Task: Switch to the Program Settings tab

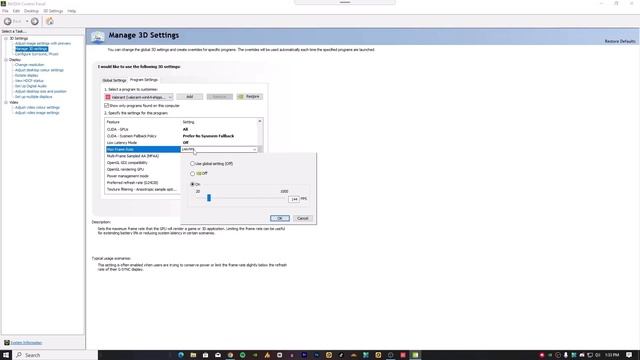Action: coord(144,80)
